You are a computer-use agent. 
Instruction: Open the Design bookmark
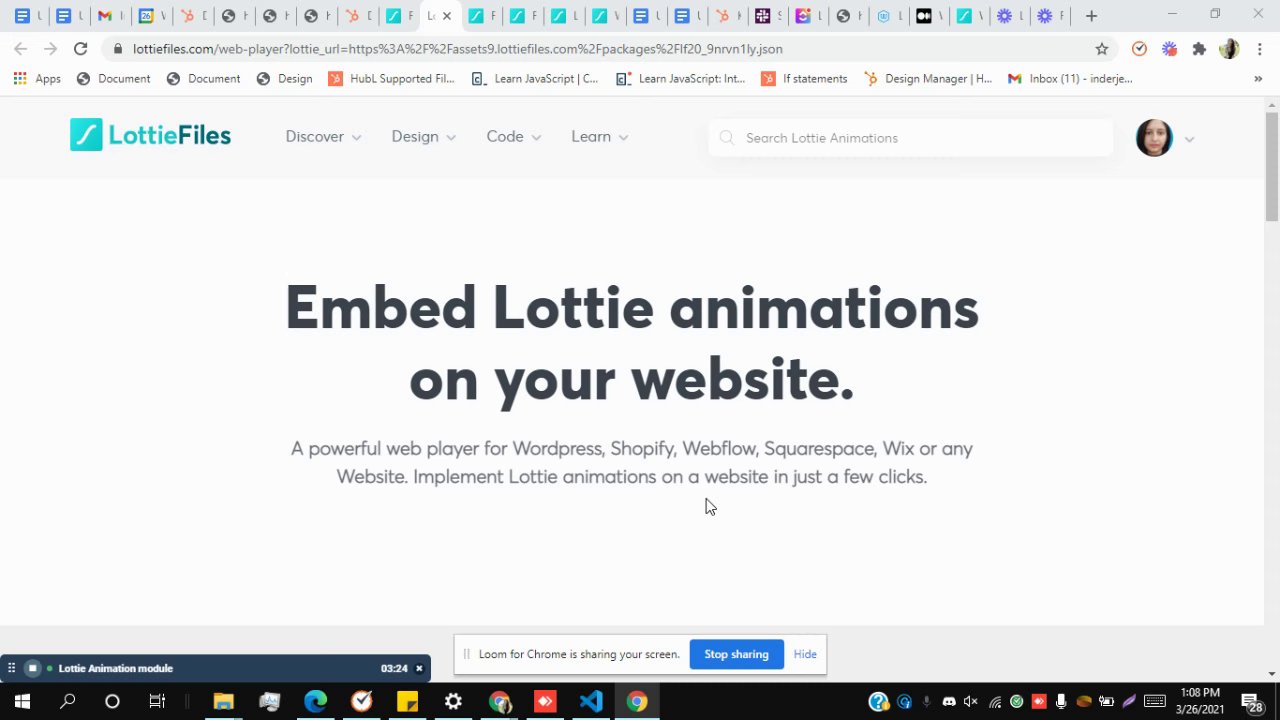coord(285,78)
